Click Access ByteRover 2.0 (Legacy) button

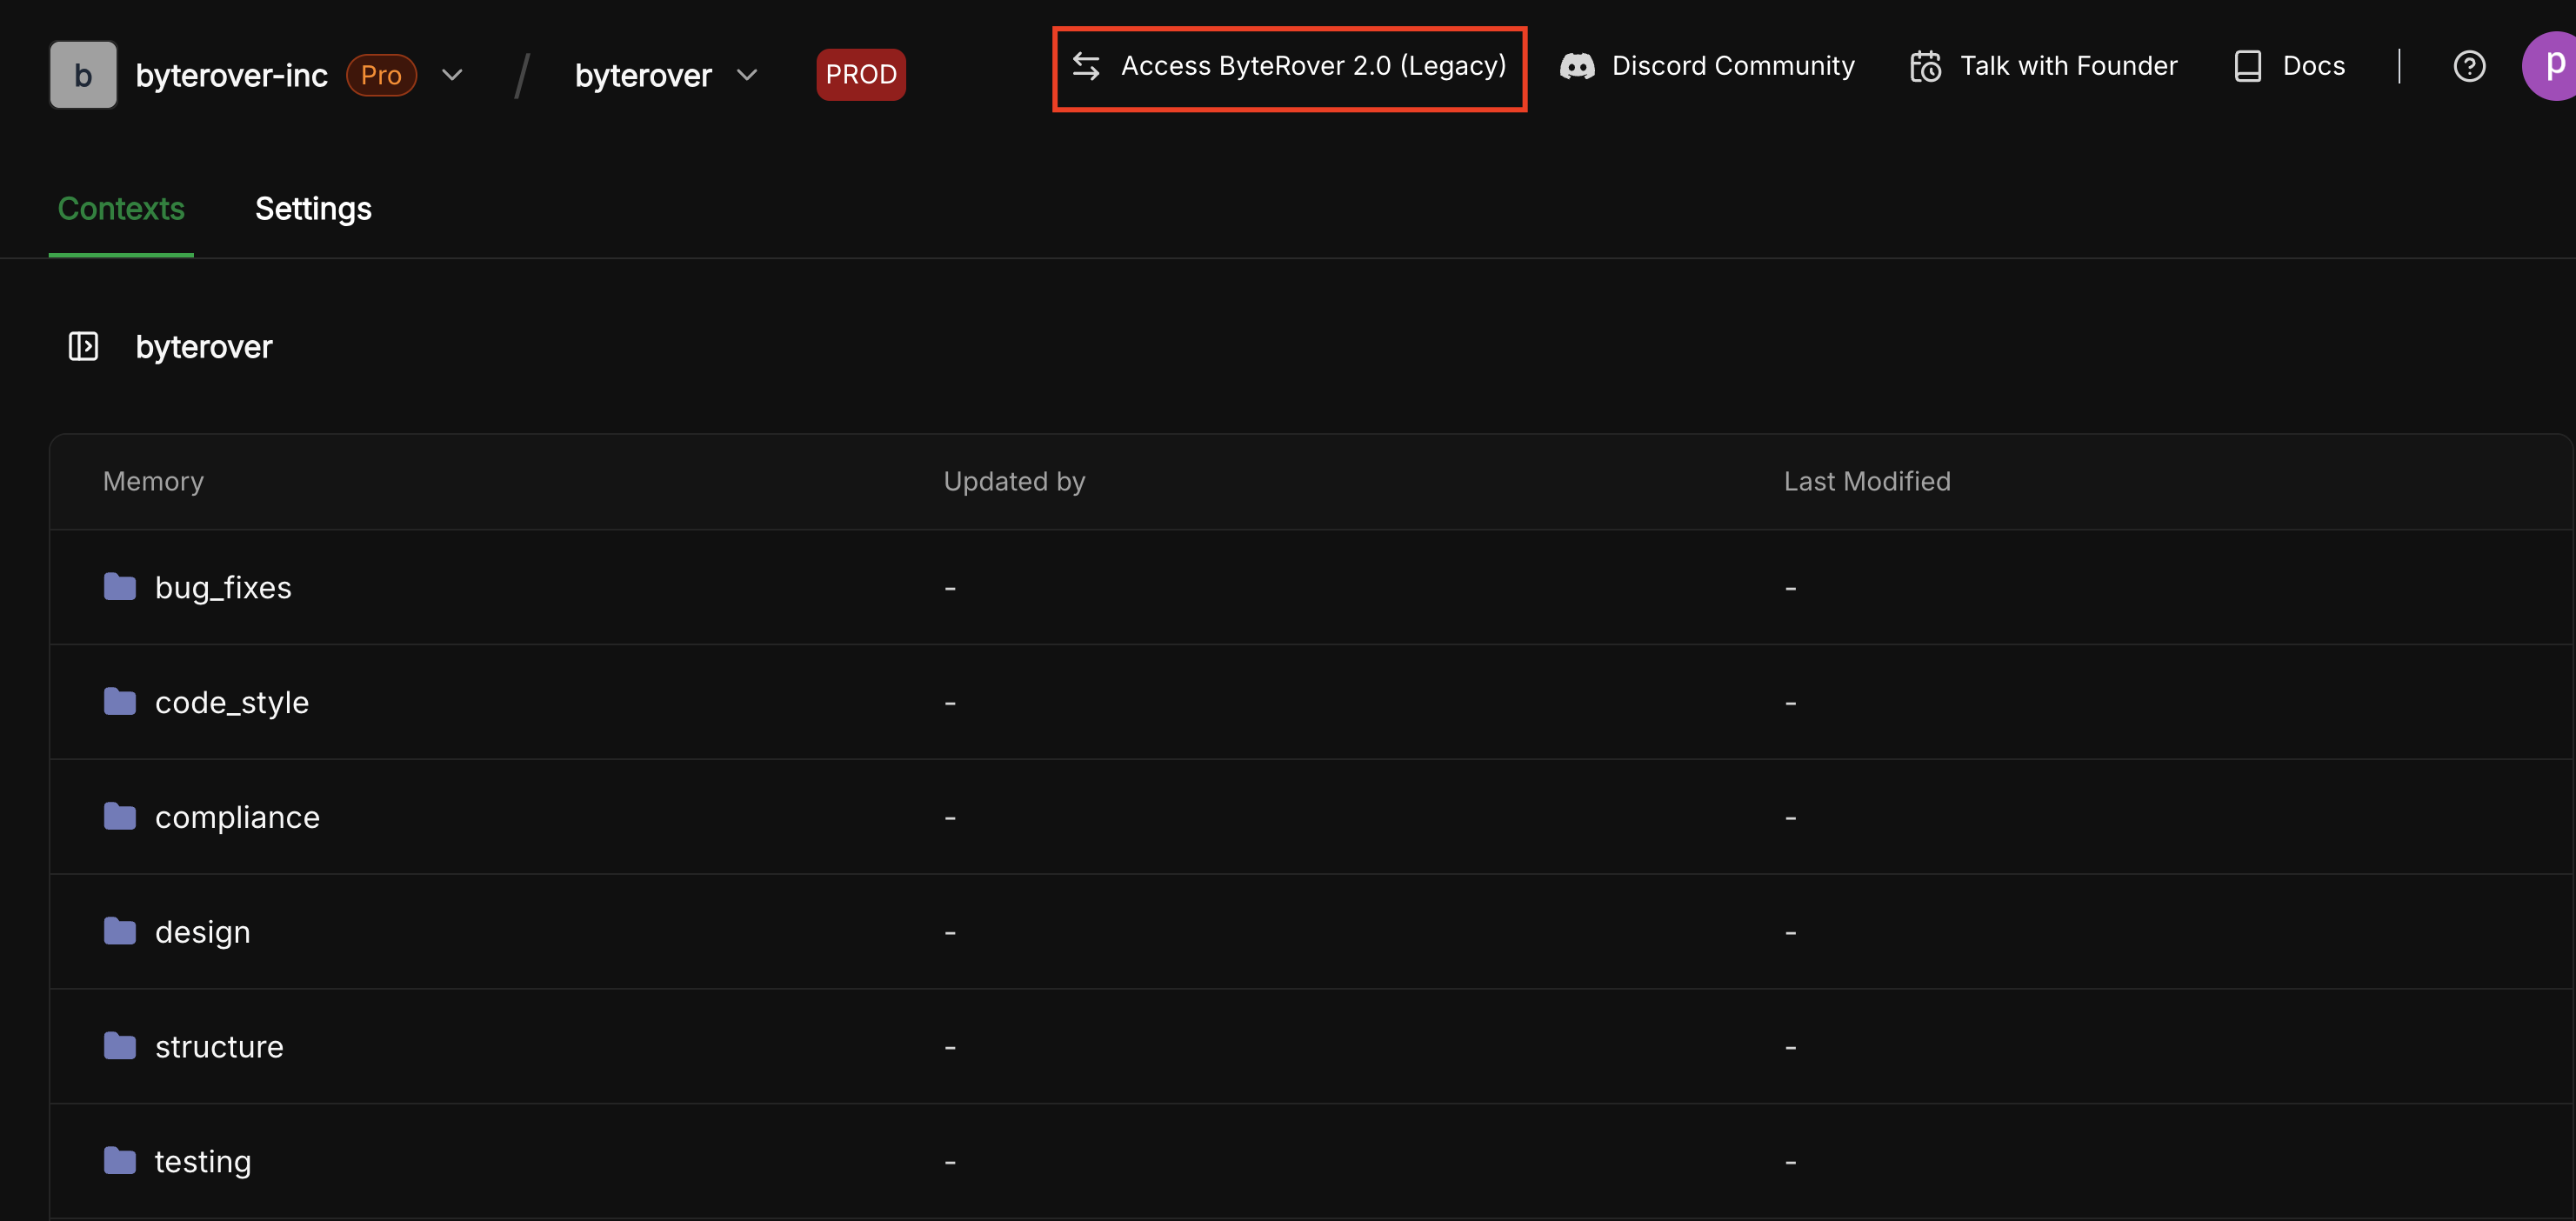1312,66
